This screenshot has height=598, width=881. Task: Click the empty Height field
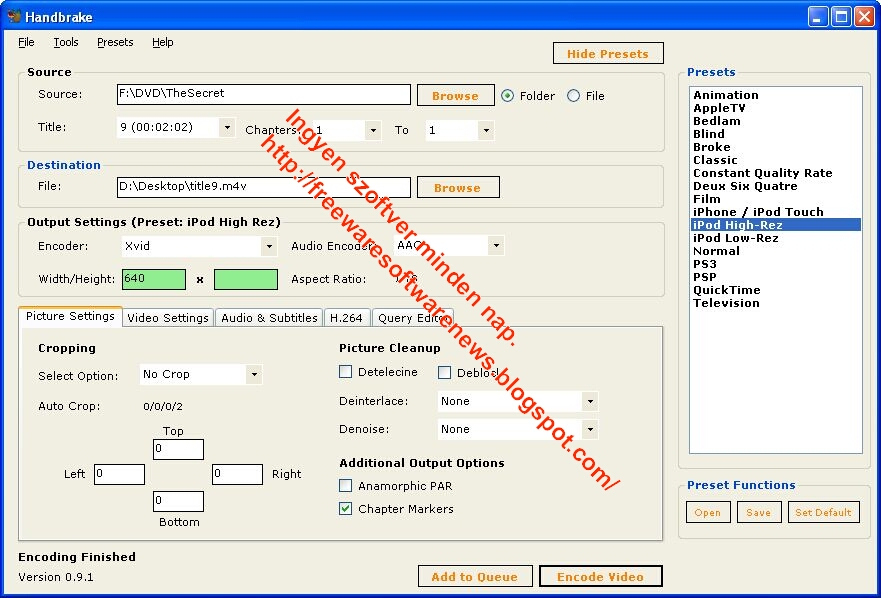(246, 279)
